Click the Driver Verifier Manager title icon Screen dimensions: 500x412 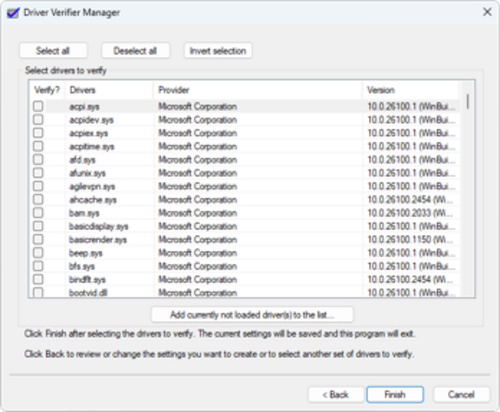click(x=13, y=13)
